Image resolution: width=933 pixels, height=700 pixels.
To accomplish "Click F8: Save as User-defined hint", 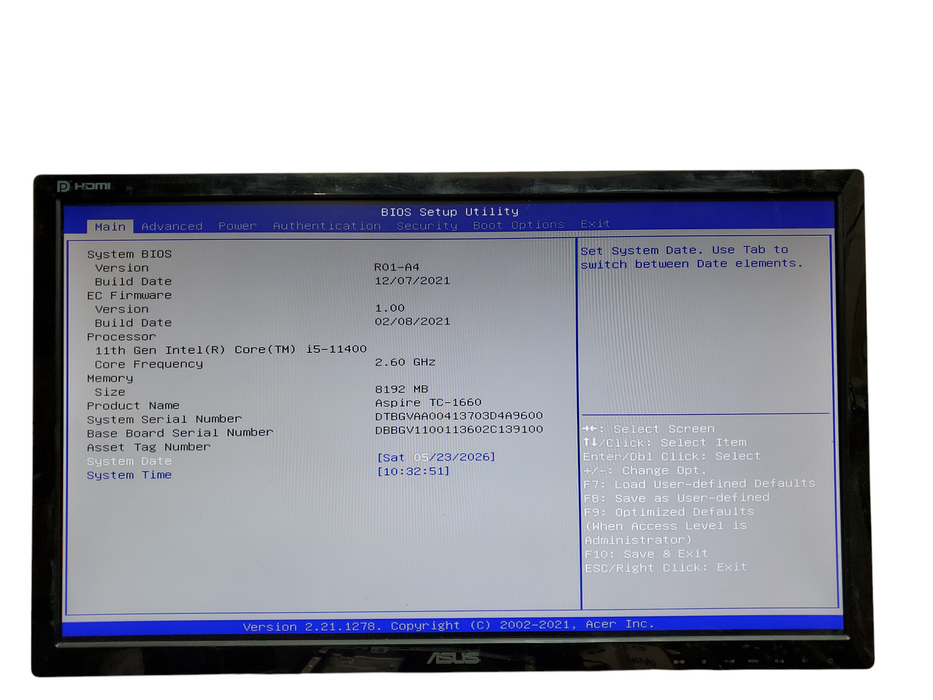I will pyautogui.click(x=677, y=498).
